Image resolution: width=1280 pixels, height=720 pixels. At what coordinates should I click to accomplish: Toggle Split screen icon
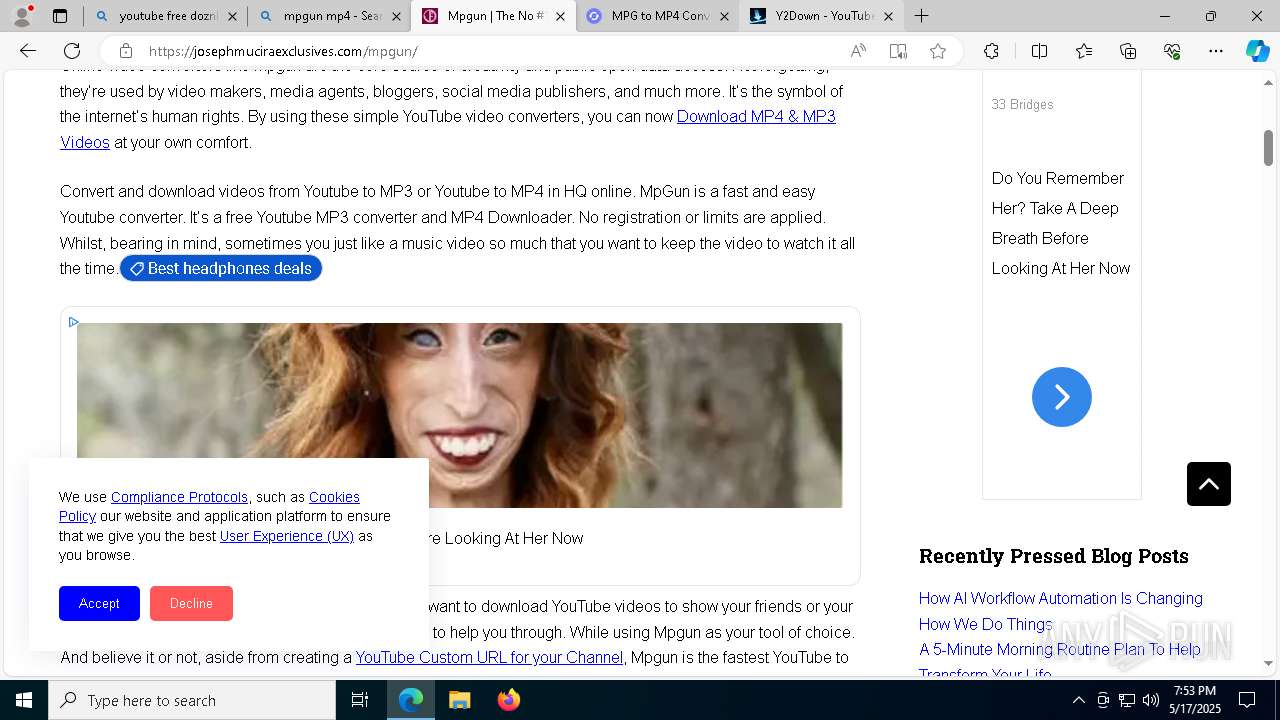coord(1039,51)
